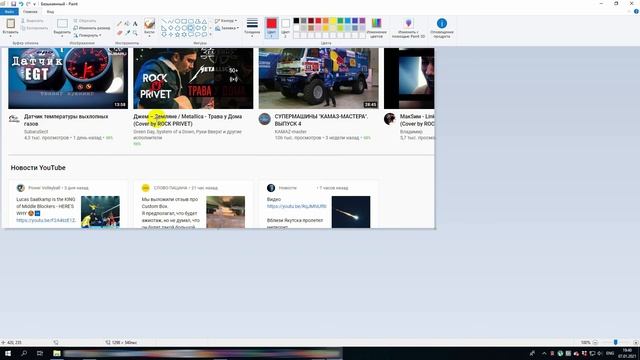Viewport: 640px width, 360px height.
Task: Click the Select (Выделить) rectangle icon
Action: (62, 24)
